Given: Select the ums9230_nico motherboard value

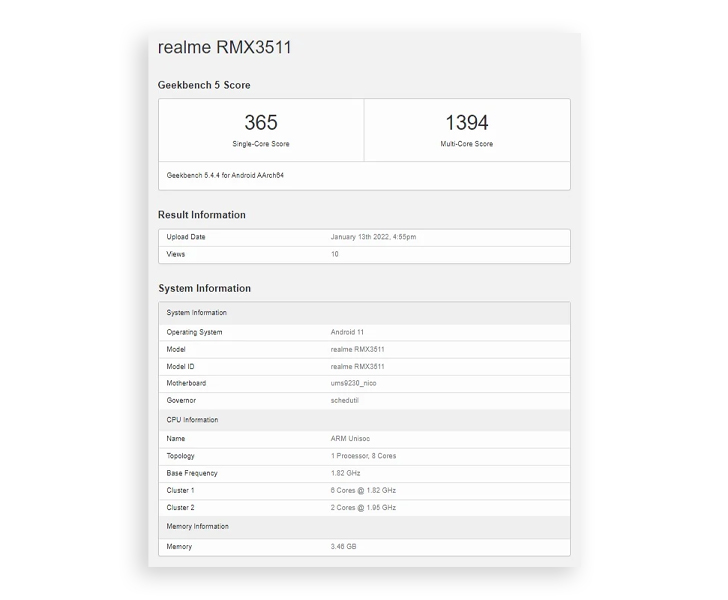Looking at the screenshot, I should coord(353,383).
